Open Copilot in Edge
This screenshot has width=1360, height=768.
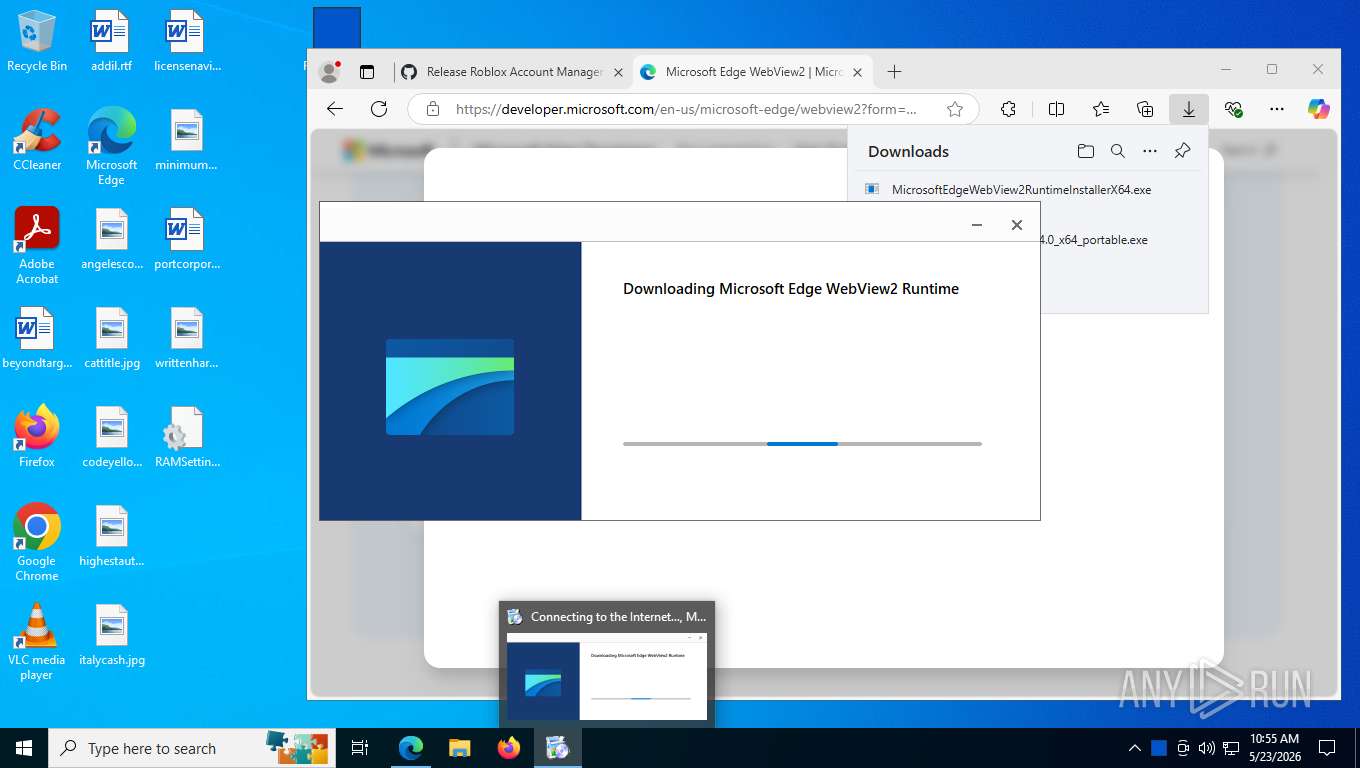point(1319,109)
